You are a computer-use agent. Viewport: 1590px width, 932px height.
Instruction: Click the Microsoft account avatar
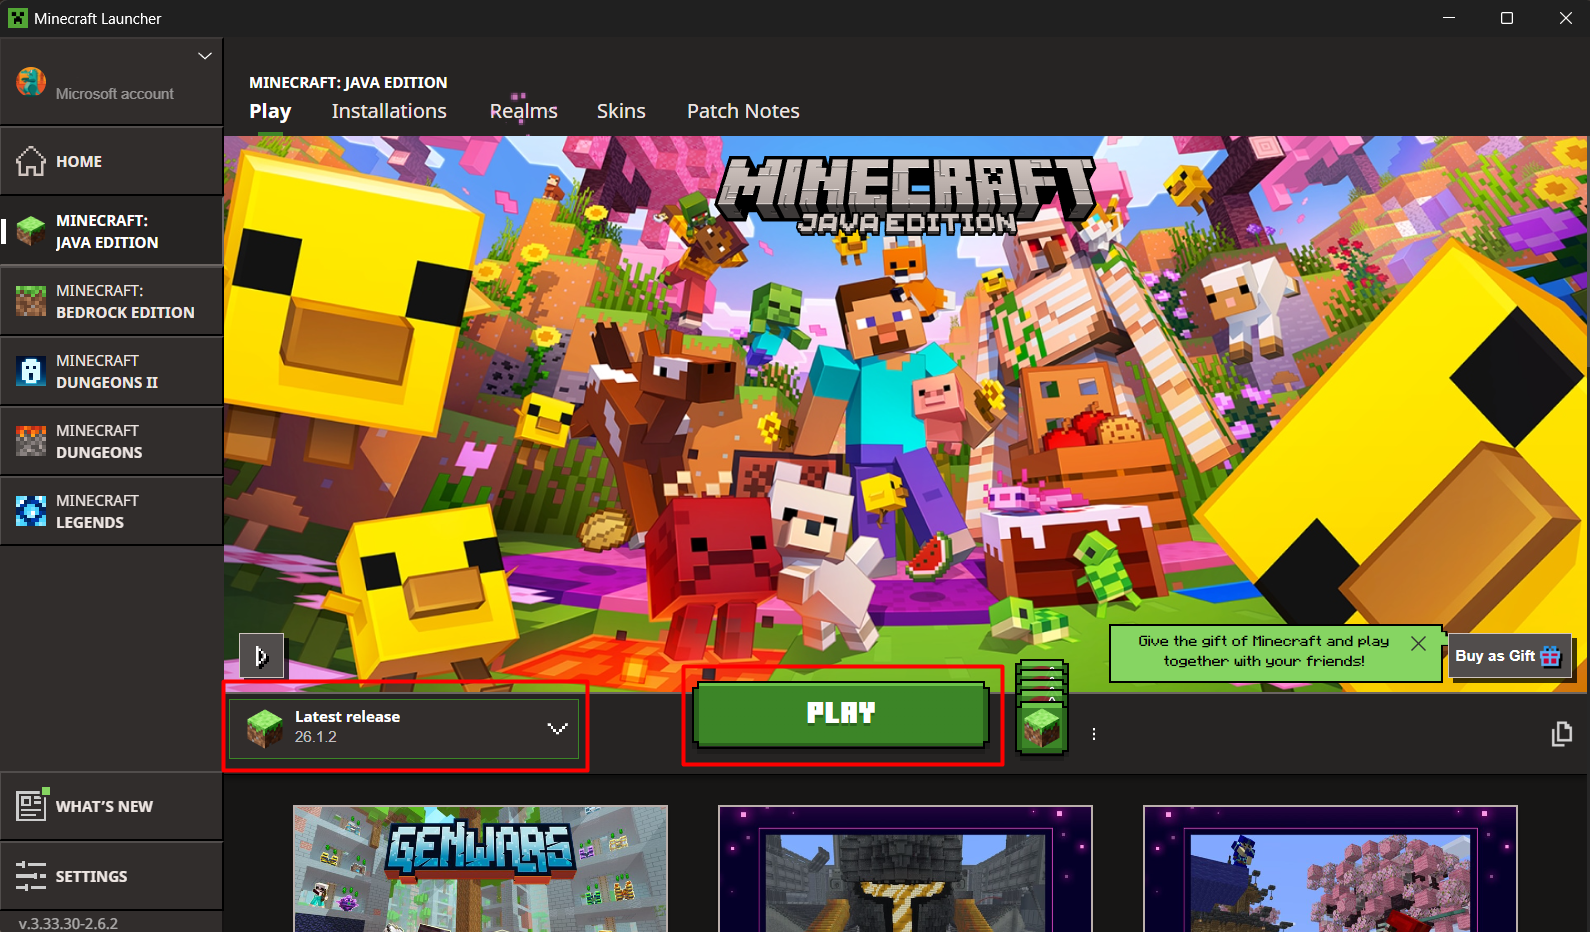31,82
